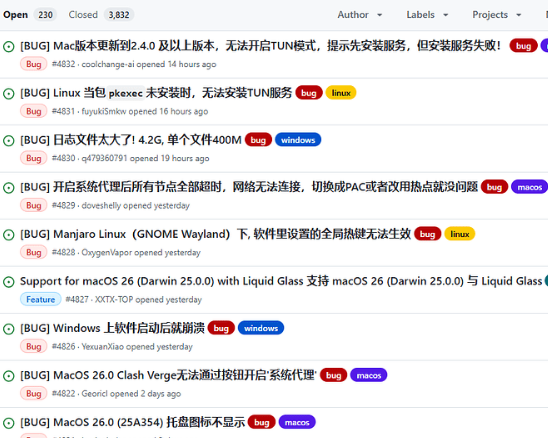Click Bug type badge under issue #4822
Screen dimensions: 548x438
34,394
